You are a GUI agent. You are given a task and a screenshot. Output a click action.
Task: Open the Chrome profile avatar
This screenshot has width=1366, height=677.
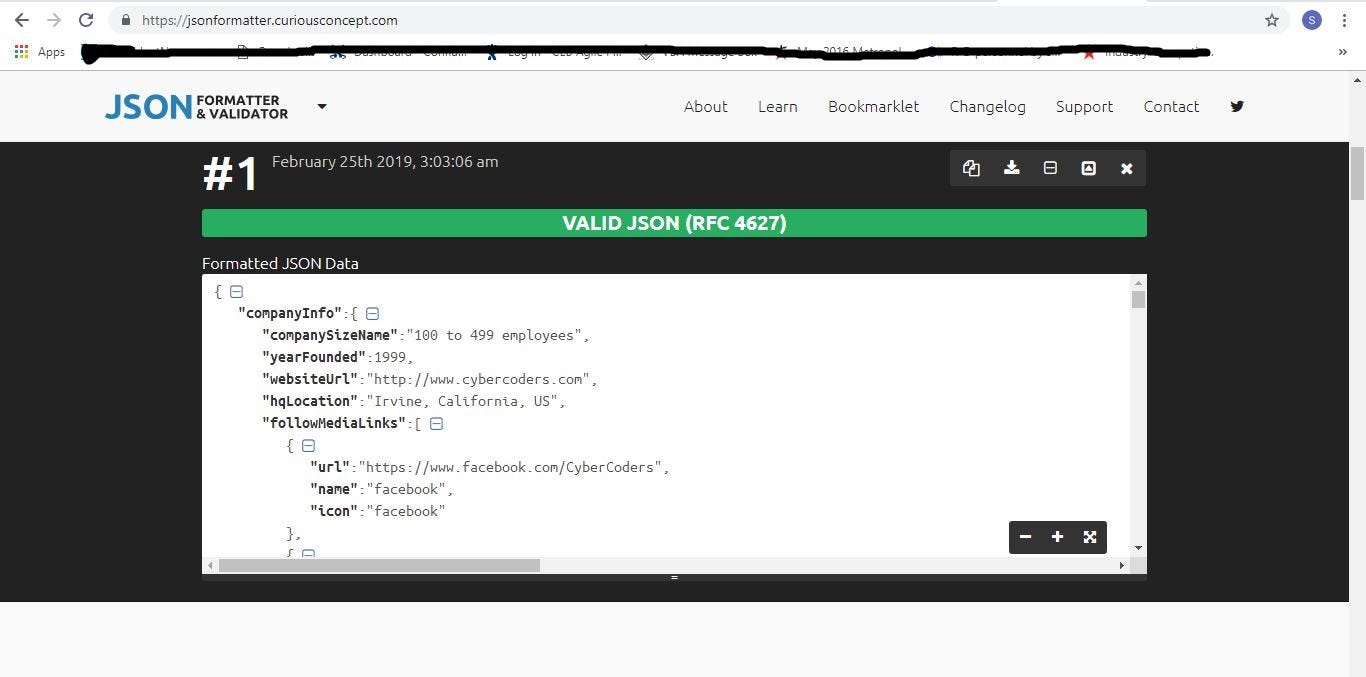(1311, 20)
